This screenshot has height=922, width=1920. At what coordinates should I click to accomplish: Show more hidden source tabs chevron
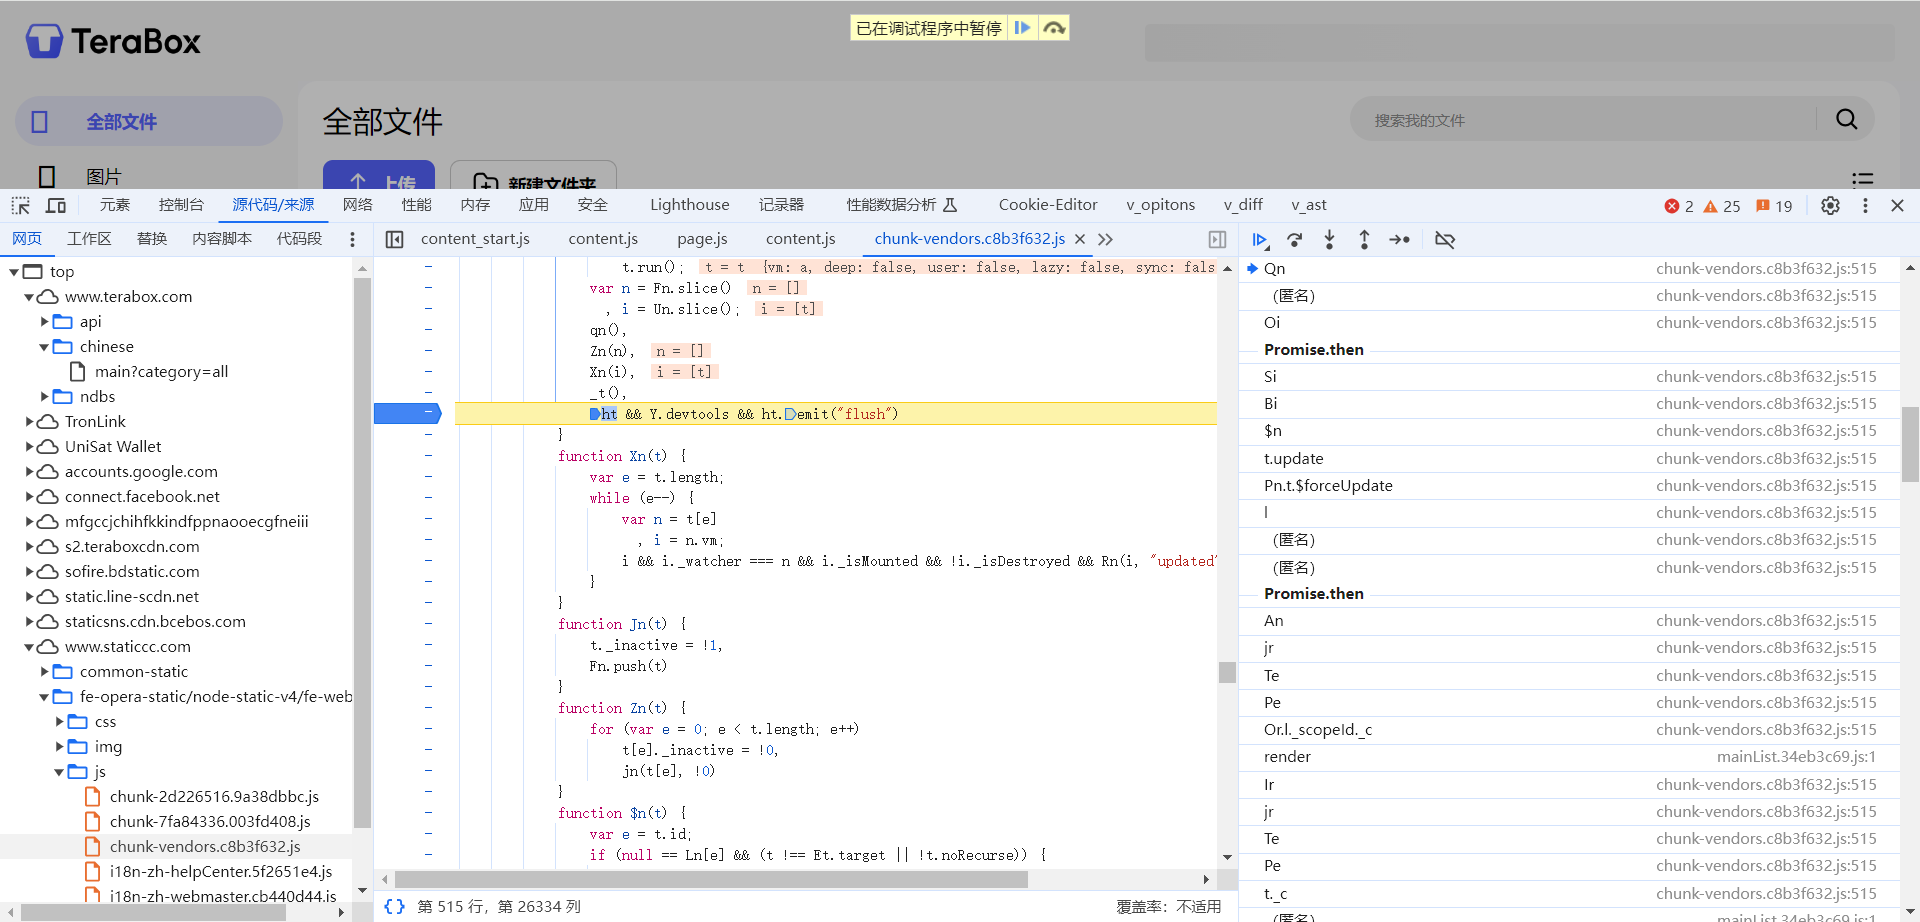pyautogui.click(x=1105, y=239)
